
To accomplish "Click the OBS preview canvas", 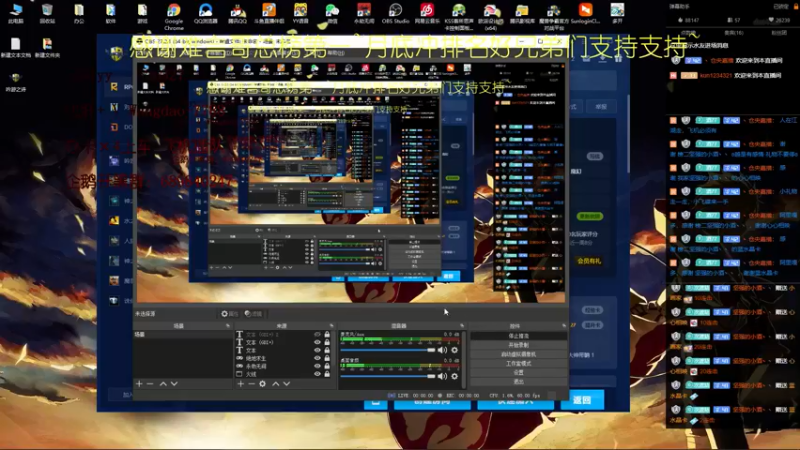I will click(351, 183).
